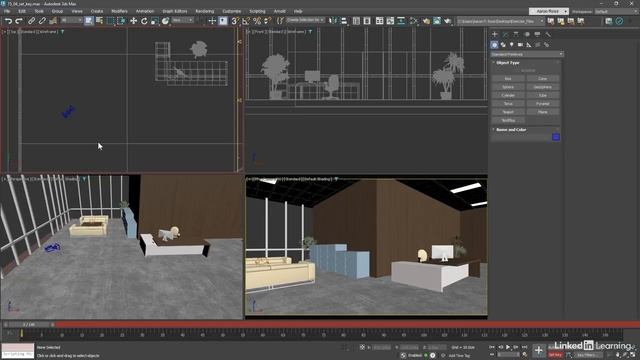Activate the Select Object tool
640x360 pixels.
point(89,20)
